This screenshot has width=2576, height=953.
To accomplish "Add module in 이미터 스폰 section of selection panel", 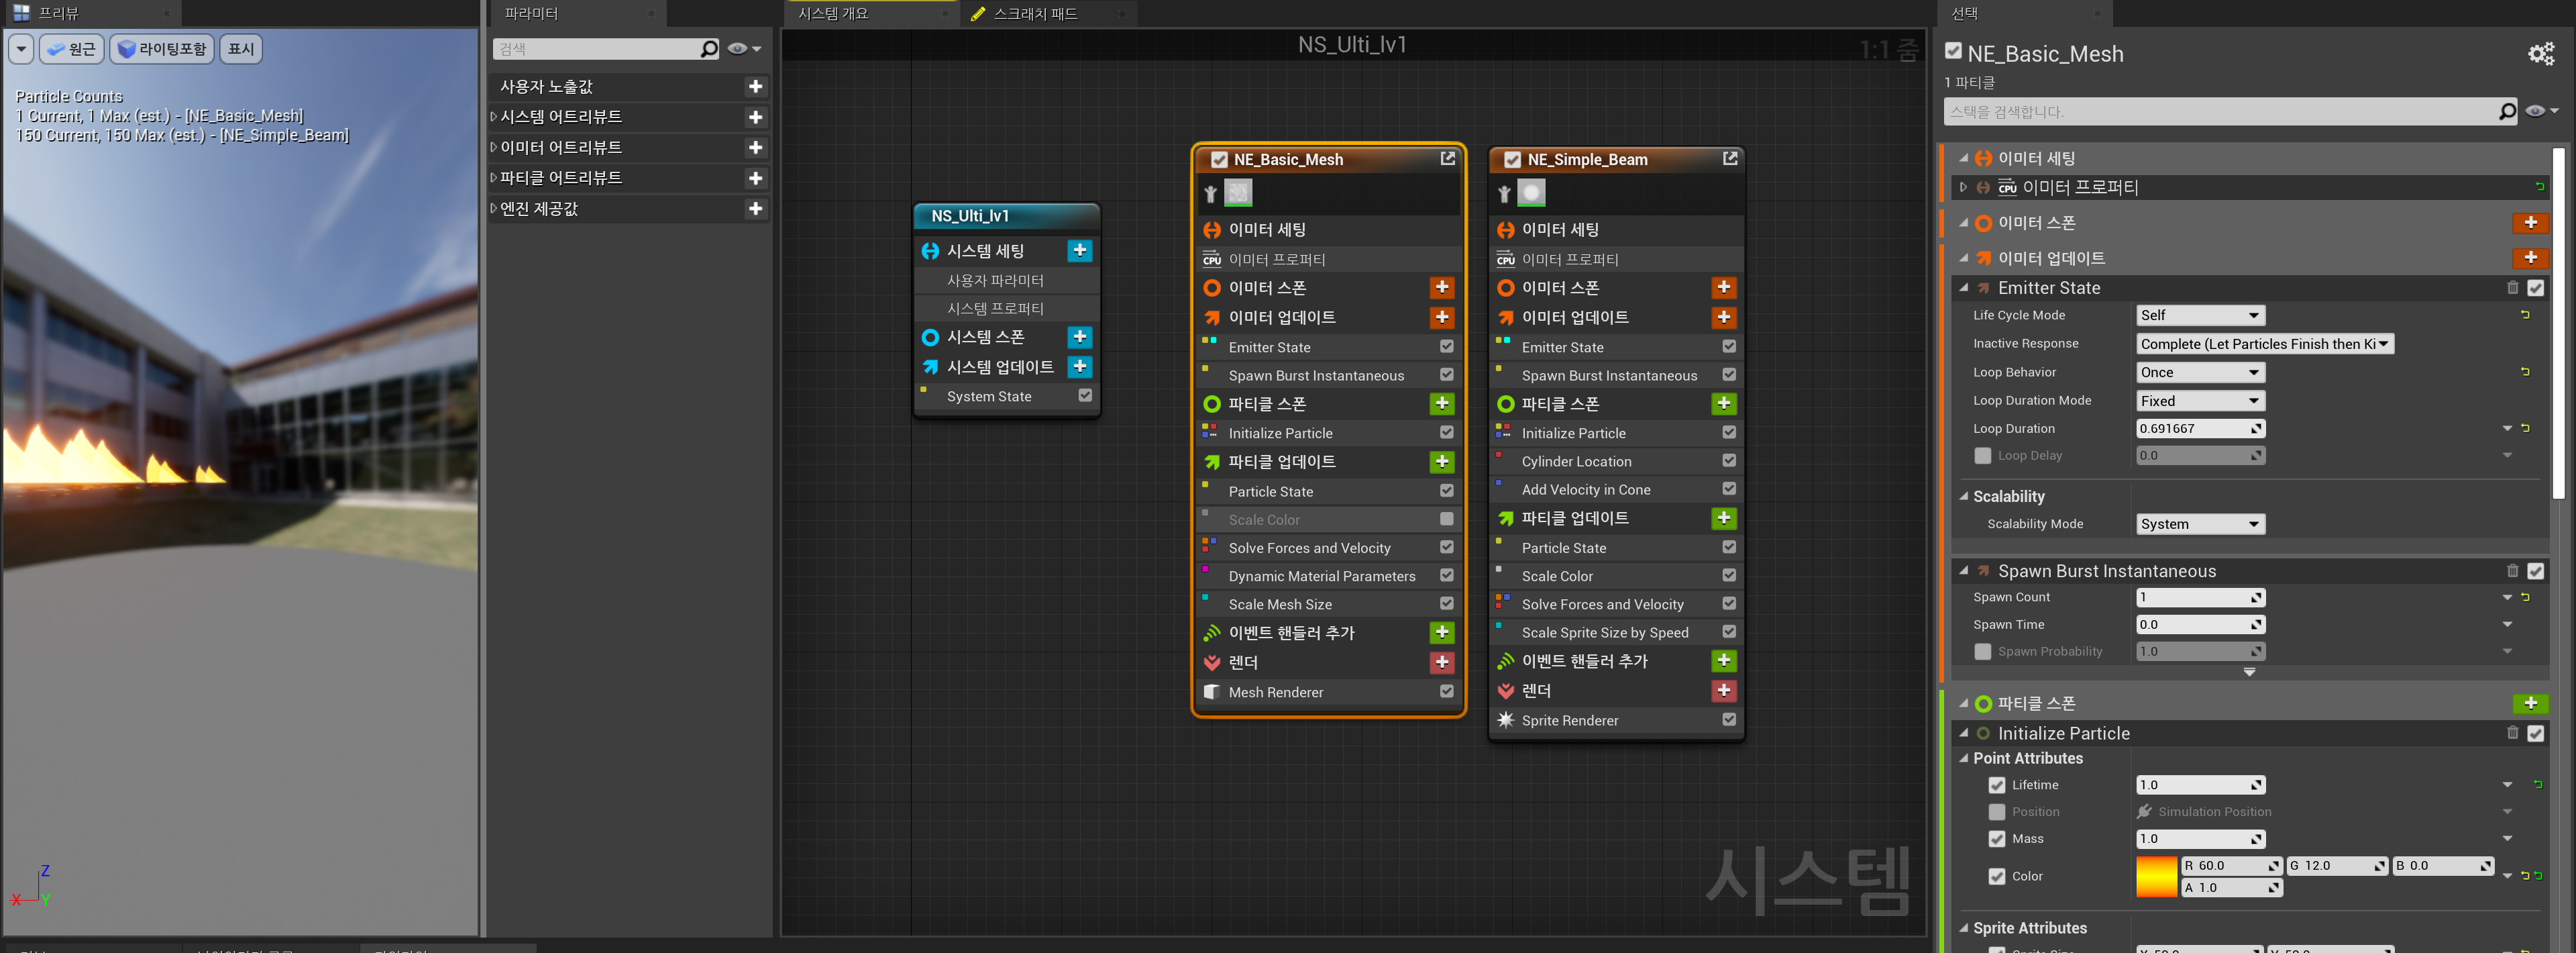I will pyautogui.click(x=2529, y=223).
